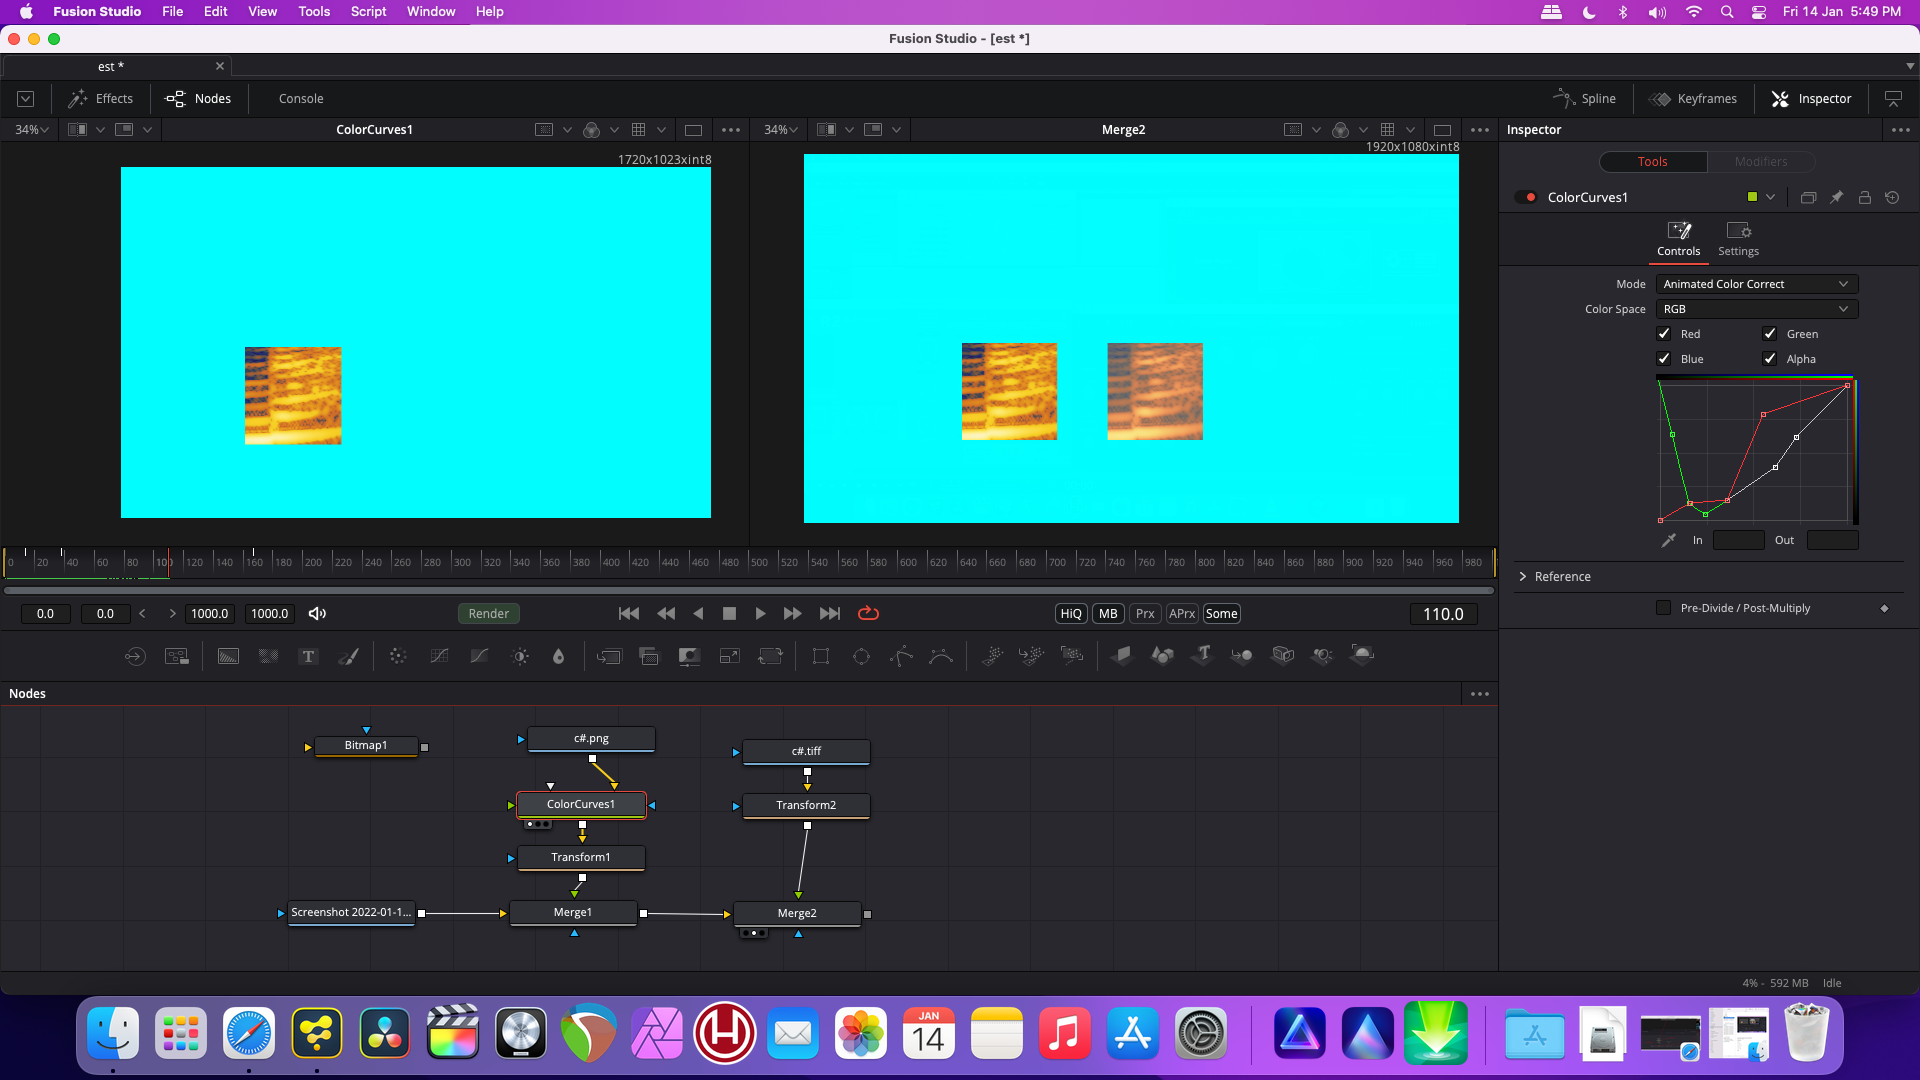The height and width of the screenshot is (1080, 1920).
Task: Add a Color Curves tool from toolbar
Action: [439, 656]
